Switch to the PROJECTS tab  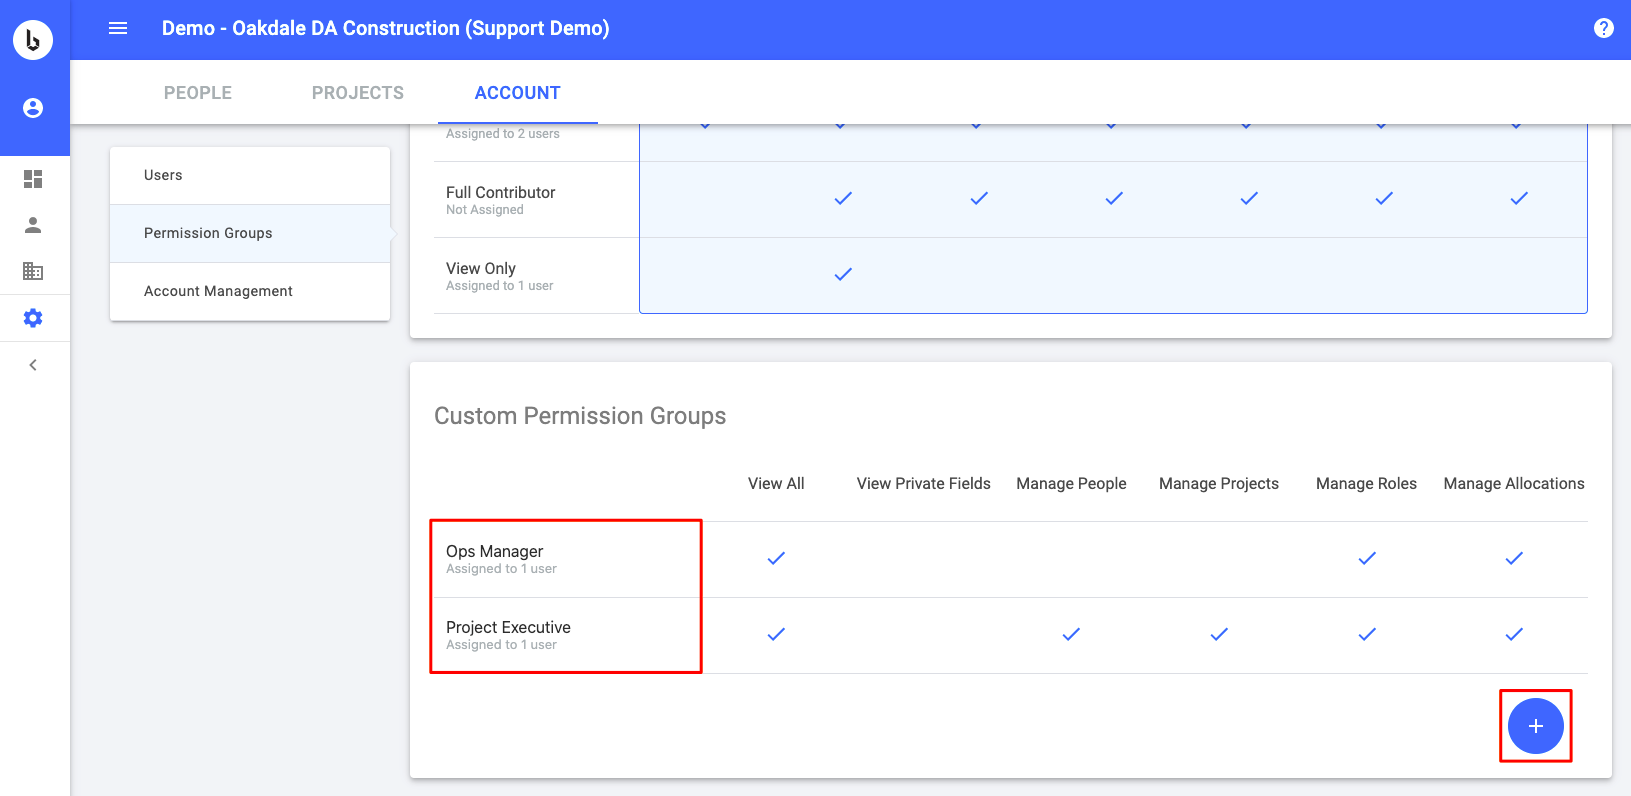click(x=358, y=93)
